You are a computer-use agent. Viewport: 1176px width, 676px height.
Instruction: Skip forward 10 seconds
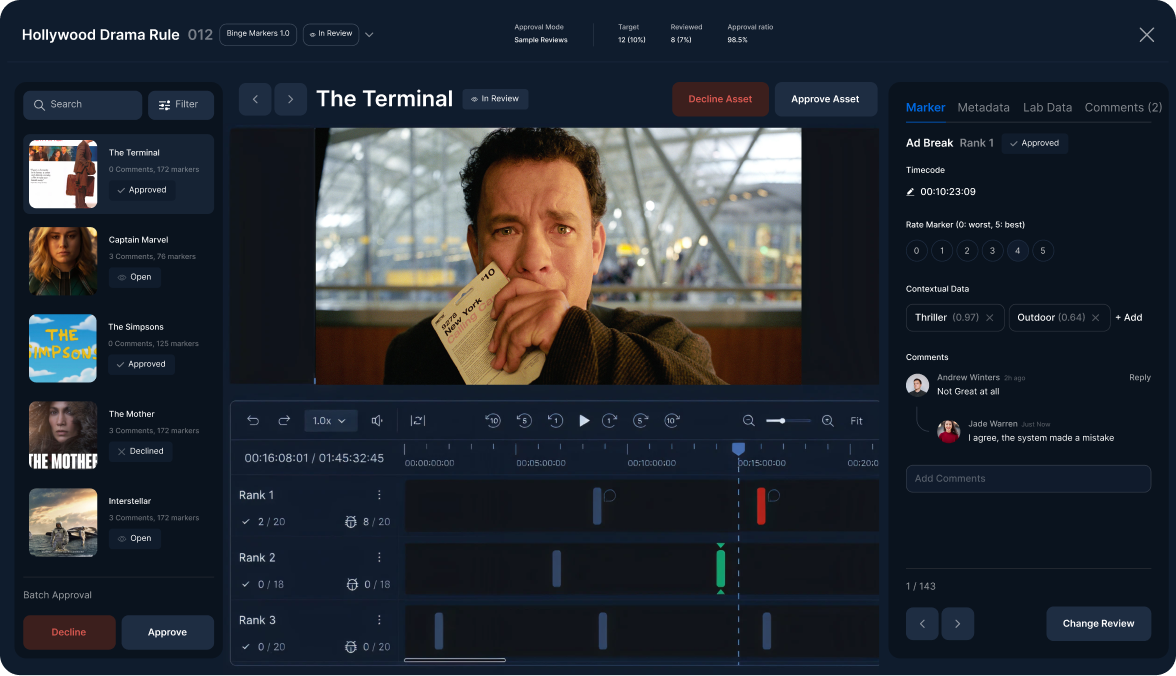click(x=672, y=421)
